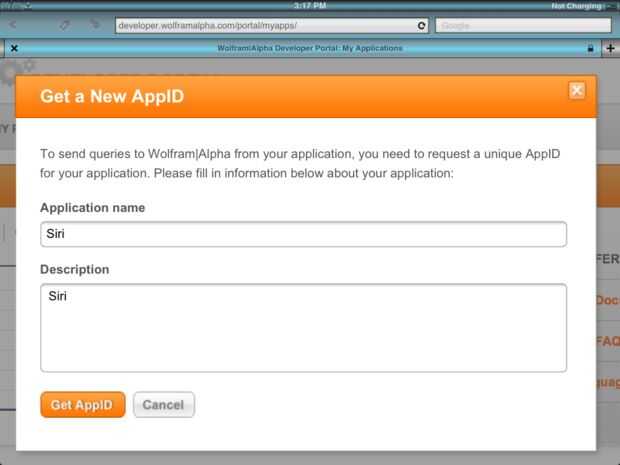Go back with browser back arrow

coord(13,25)
